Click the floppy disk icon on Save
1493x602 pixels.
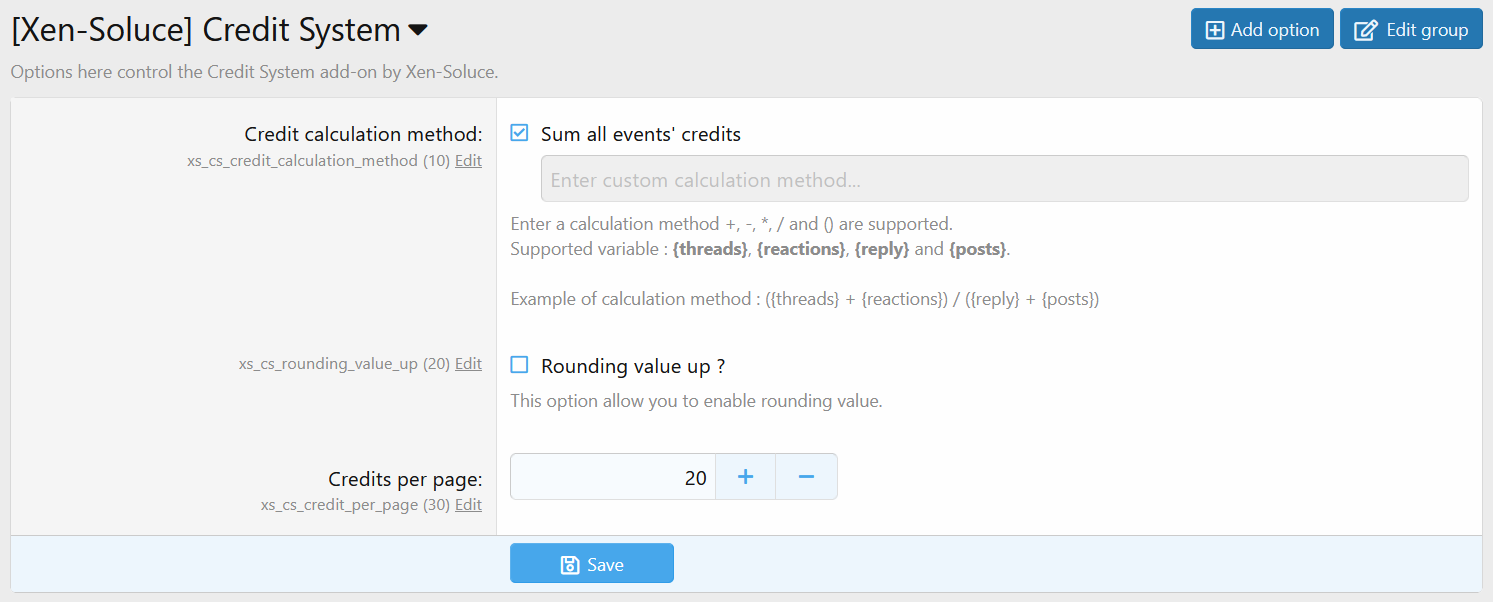coord(570,565)
